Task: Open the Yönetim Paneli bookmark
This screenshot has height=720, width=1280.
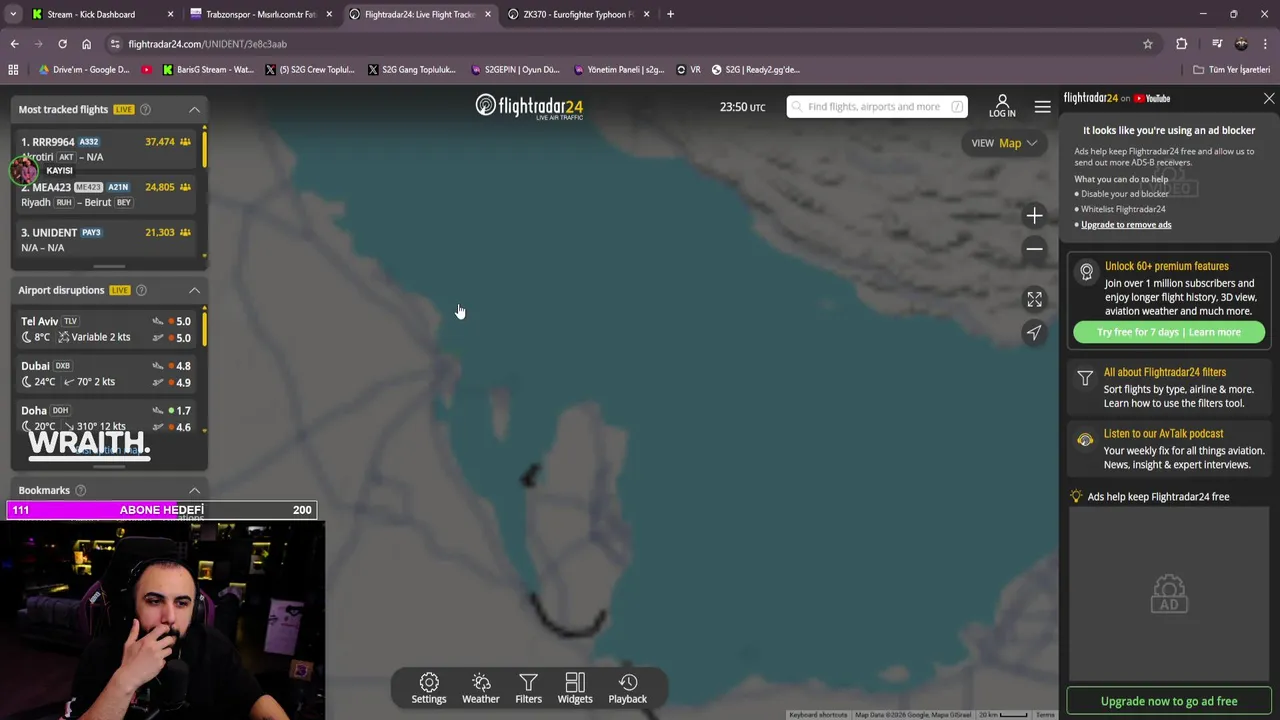Action: pyautogui.click(x=619, y=70)
